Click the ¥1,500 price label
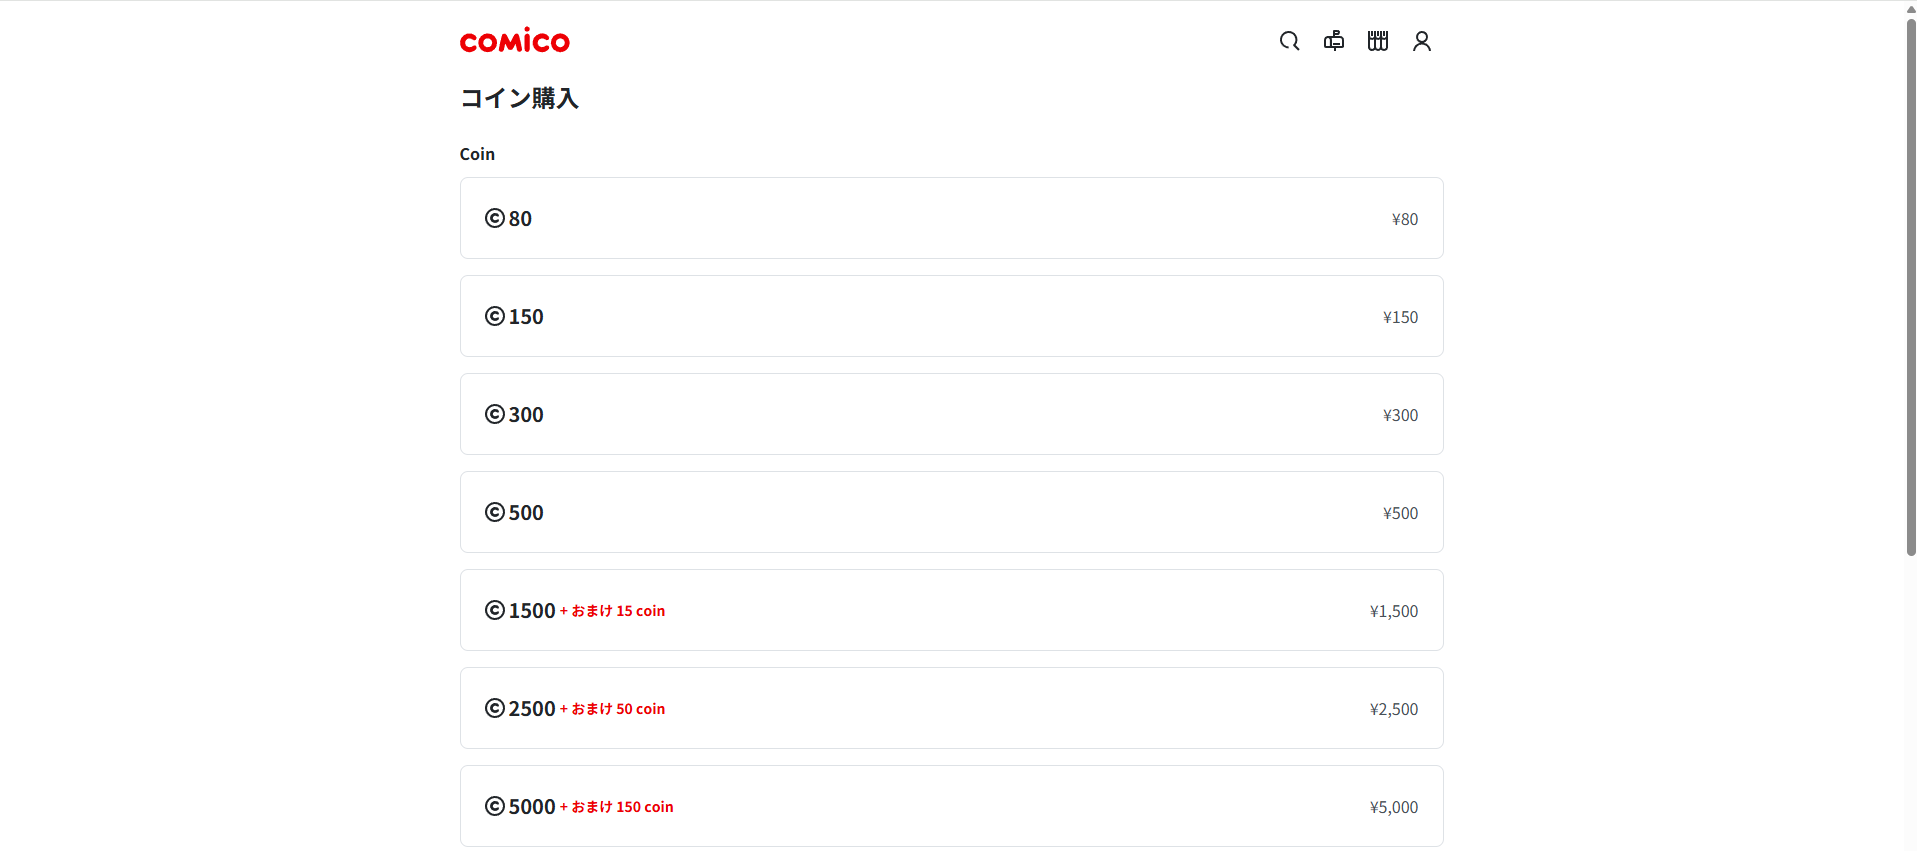1917x851 pixels. [1393, 611]
